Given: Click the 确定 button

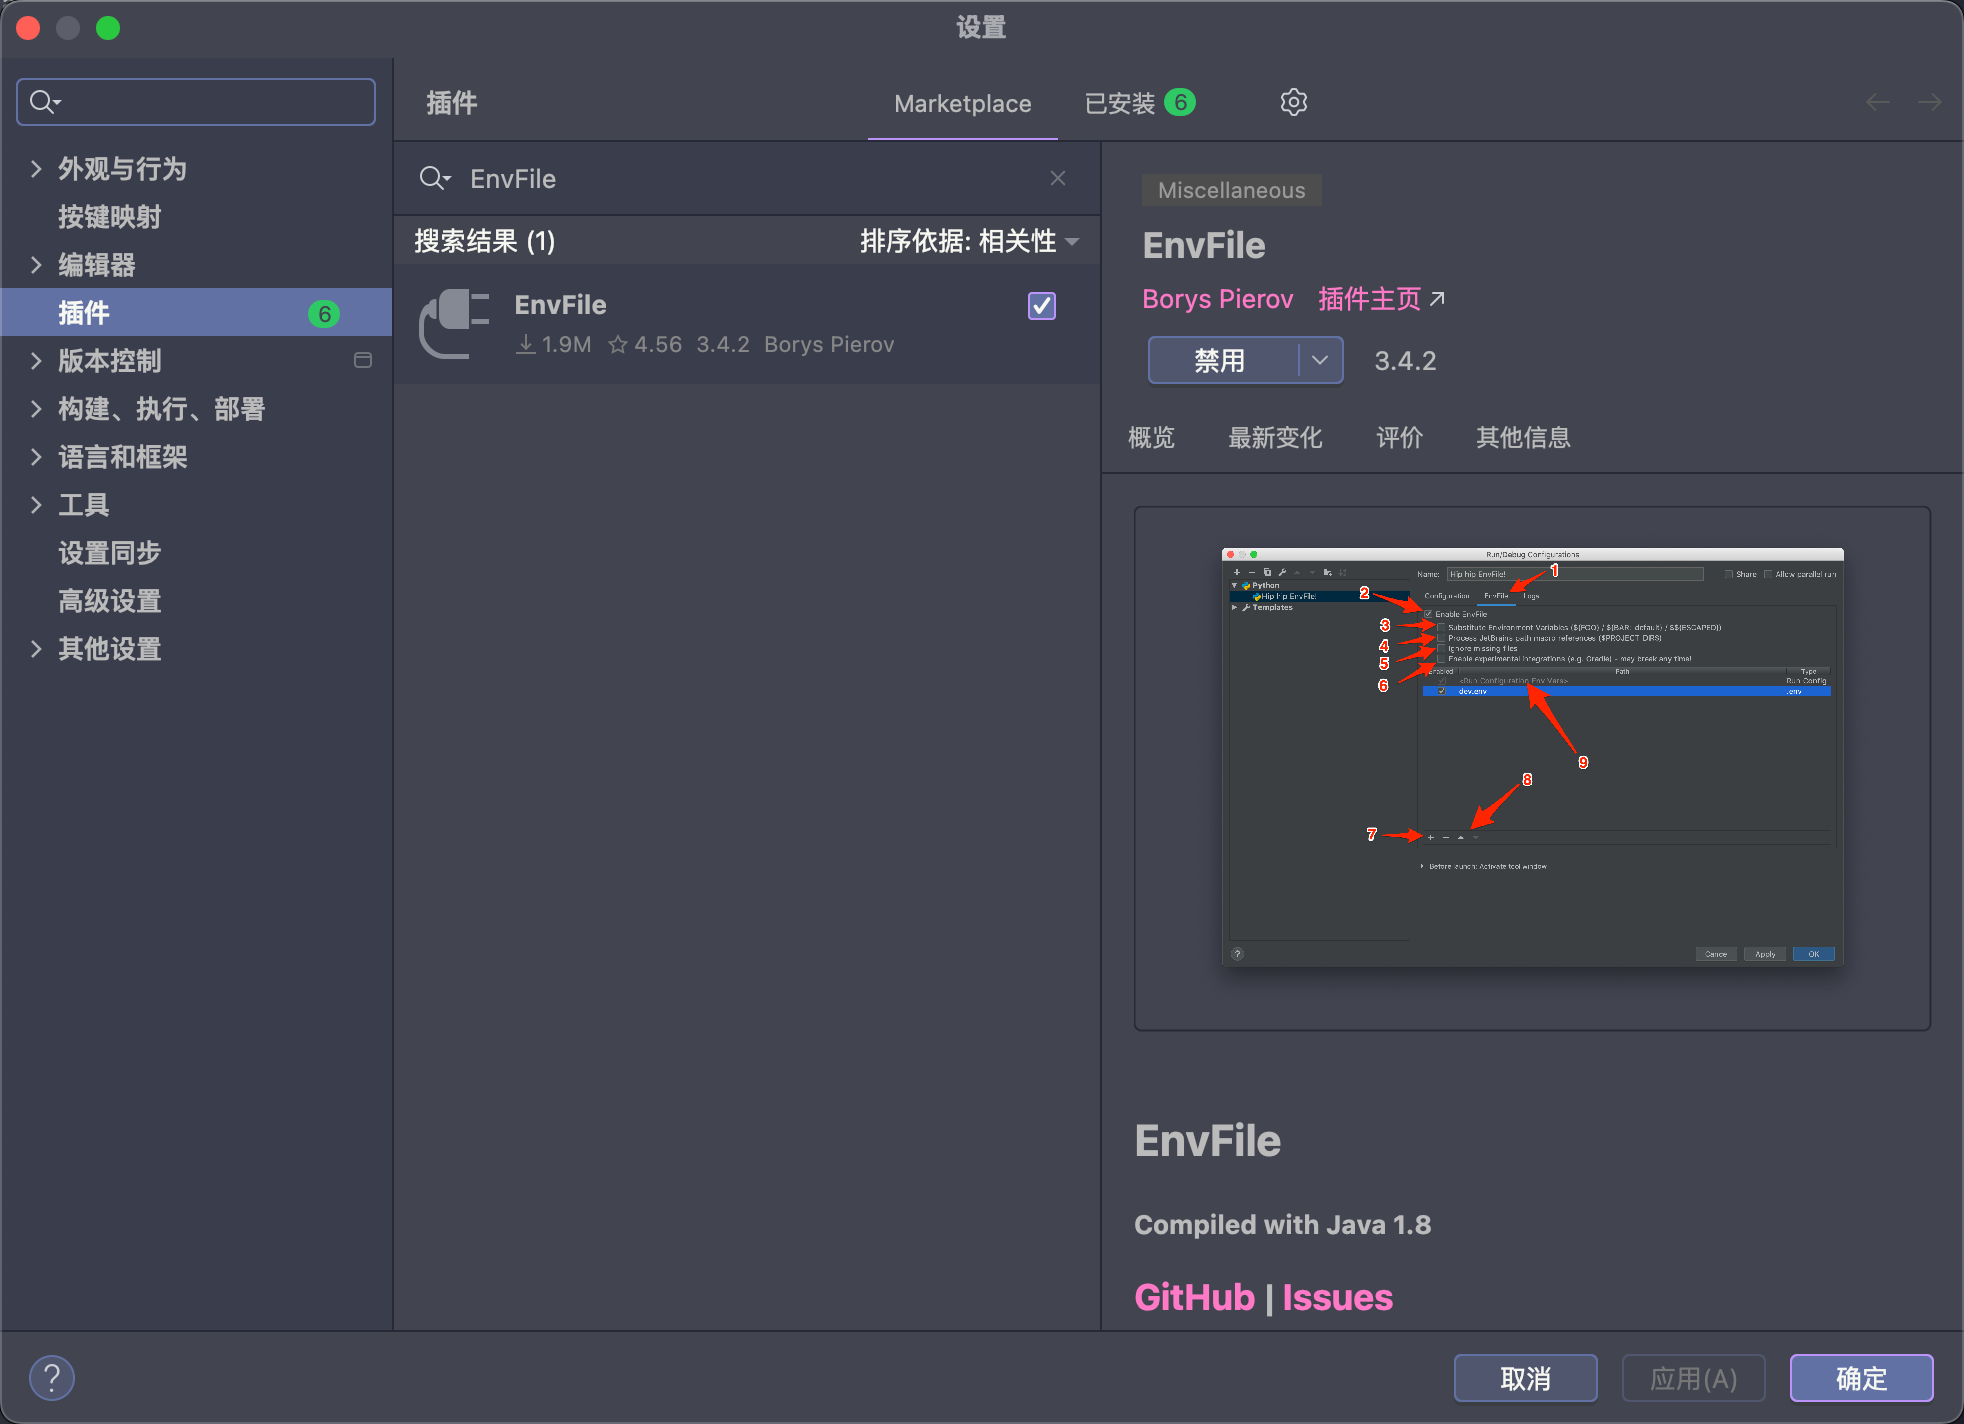Looking at the screenshot, I should click(1861, 1378).
